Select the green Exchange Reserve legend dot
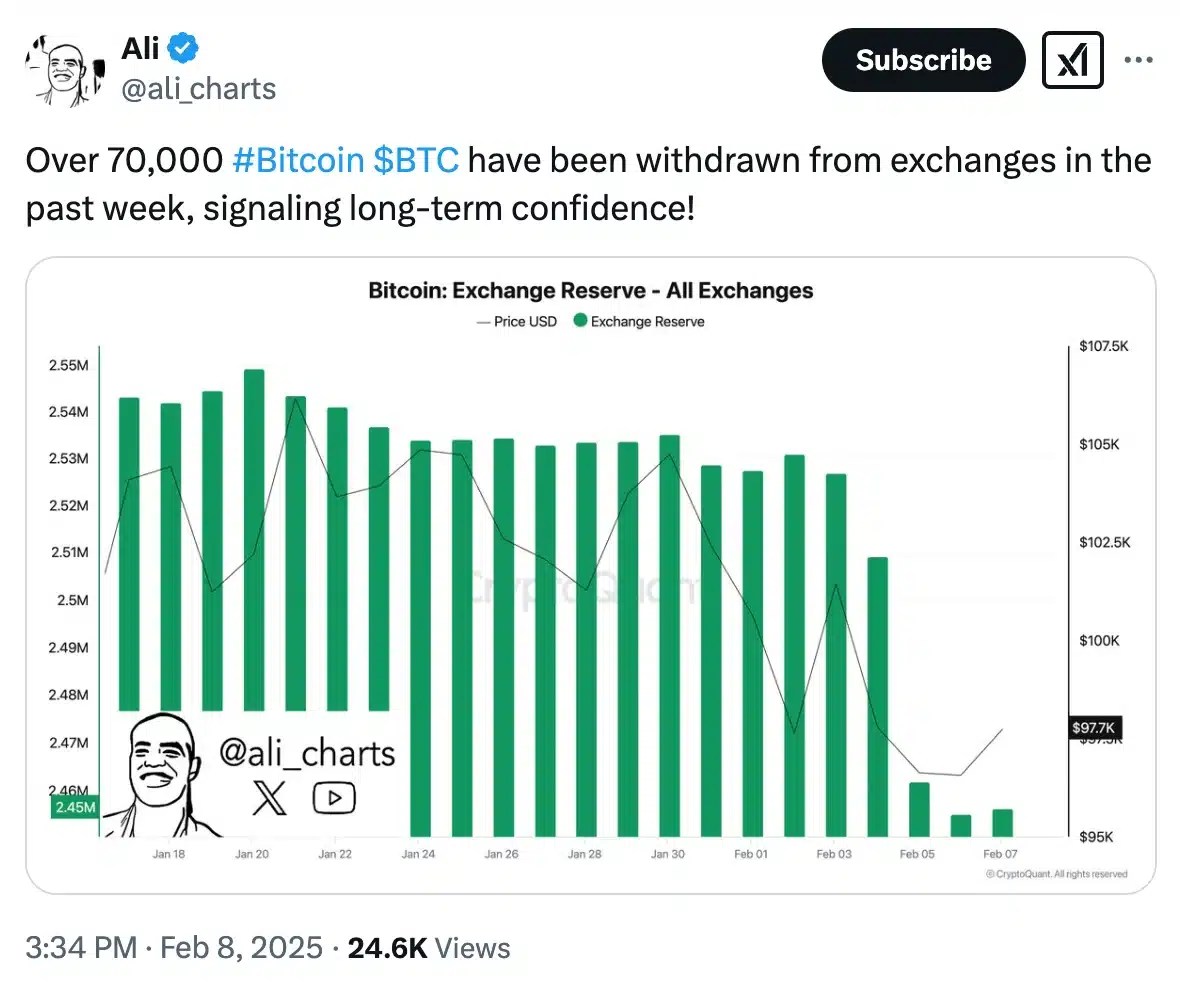The image size is (1180, 986). [x=580, y=321]
